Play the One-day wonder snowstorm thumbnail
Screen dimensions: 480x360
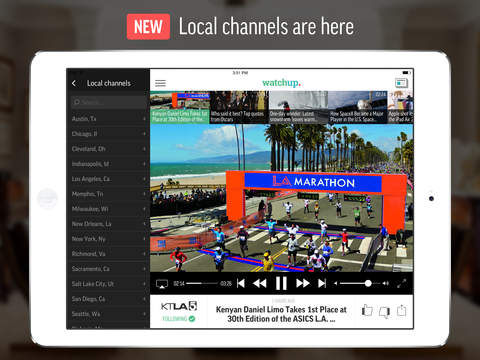click(x=298, y=107)
